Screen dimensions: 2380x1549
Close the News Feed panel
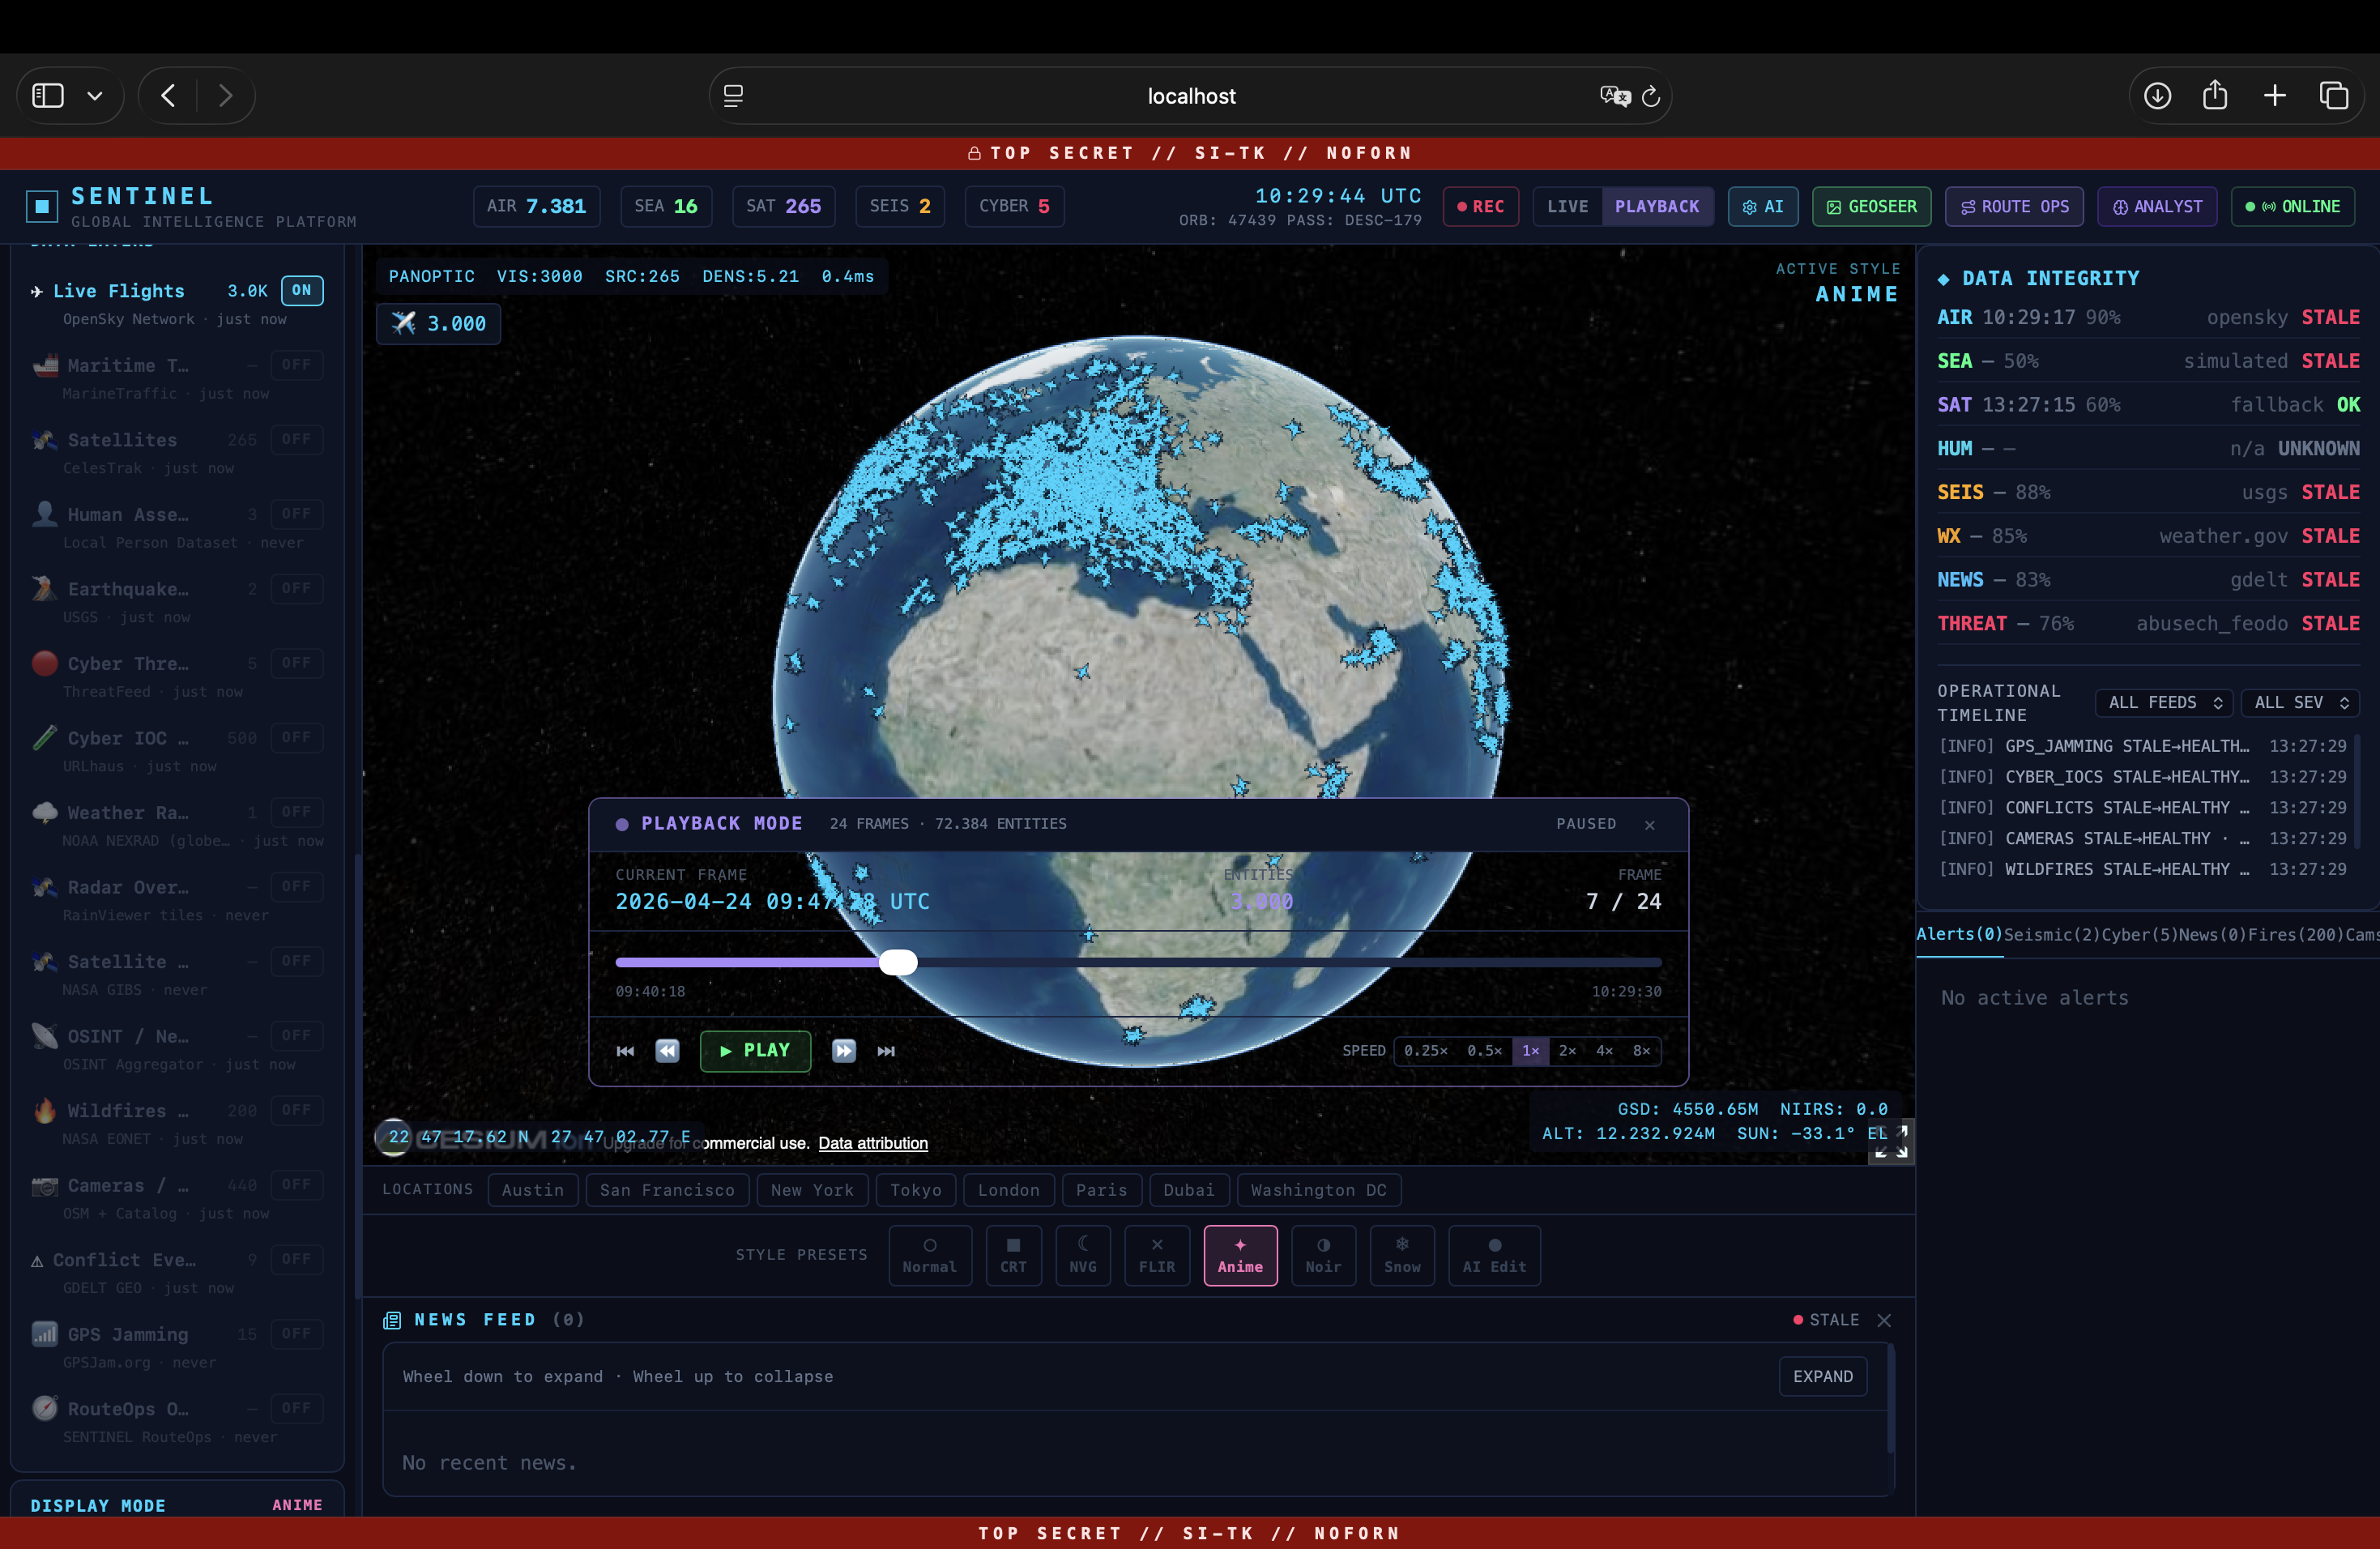[x=1884, y=1320]
